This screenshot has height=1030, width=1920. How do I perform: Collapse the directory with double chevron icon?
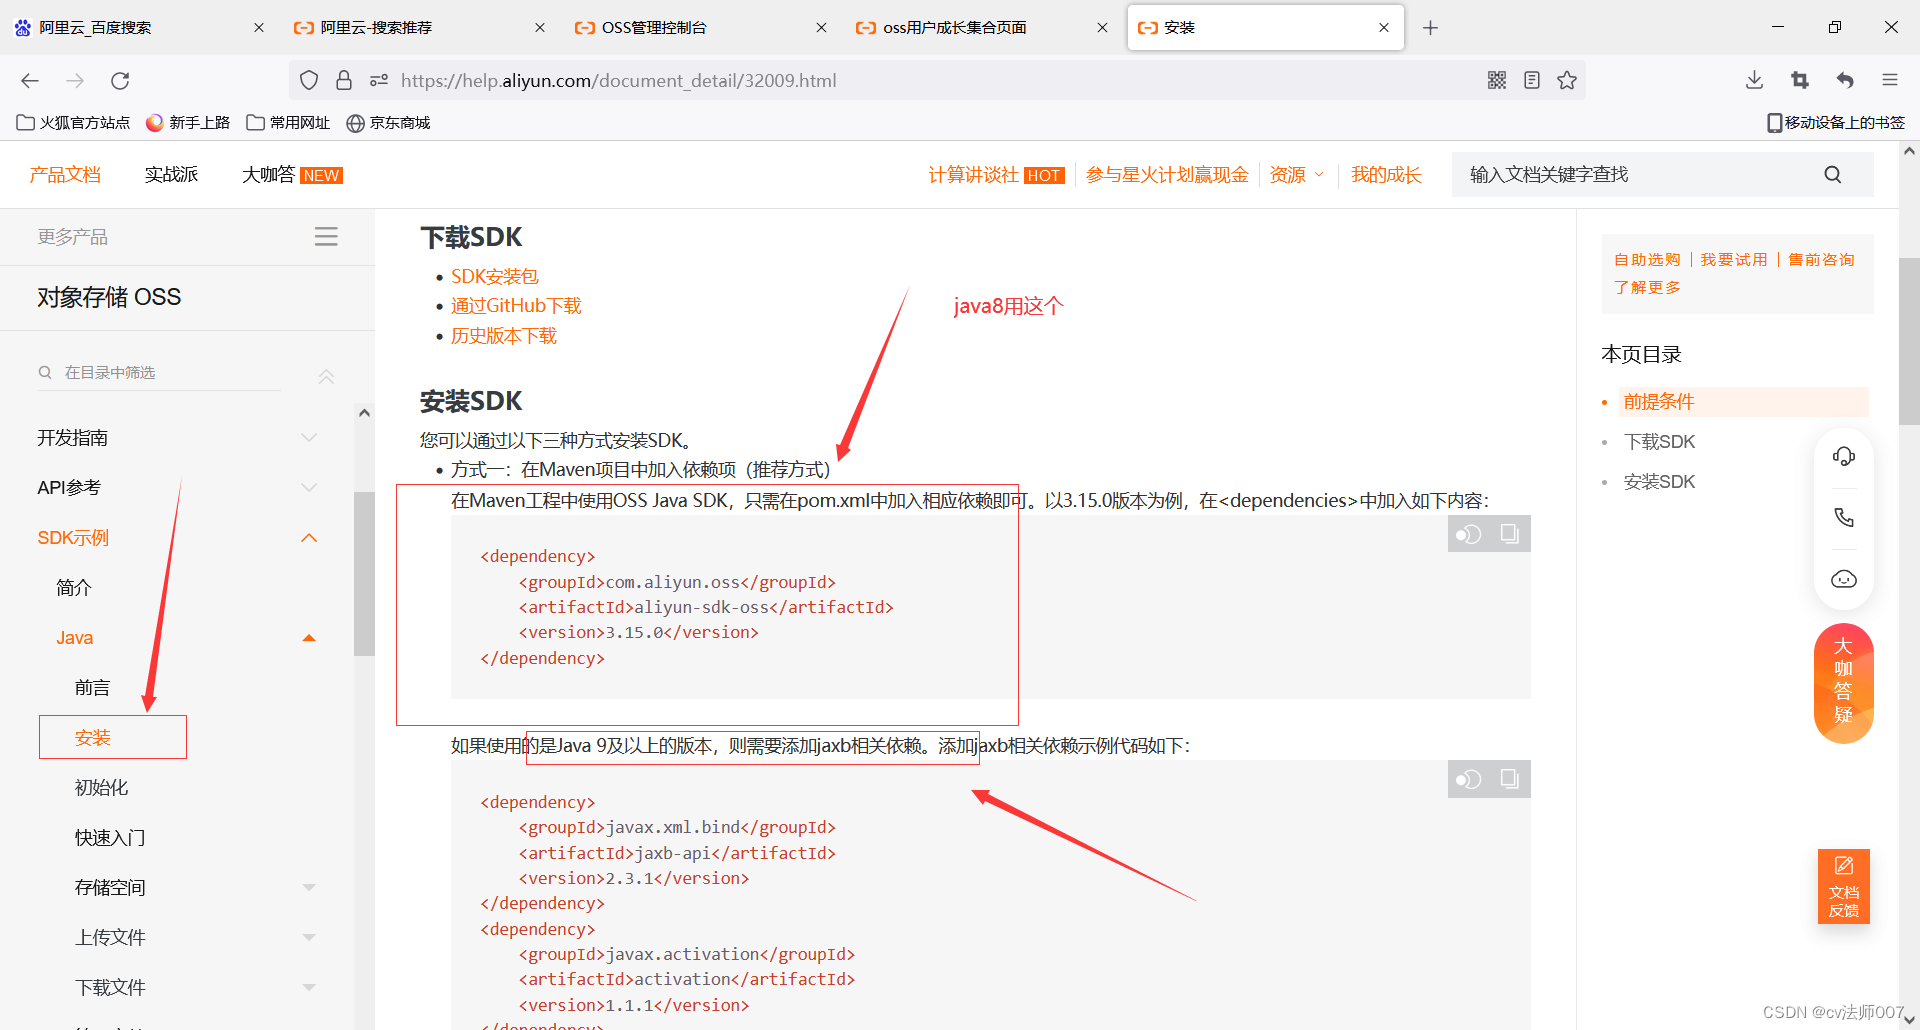326,377
